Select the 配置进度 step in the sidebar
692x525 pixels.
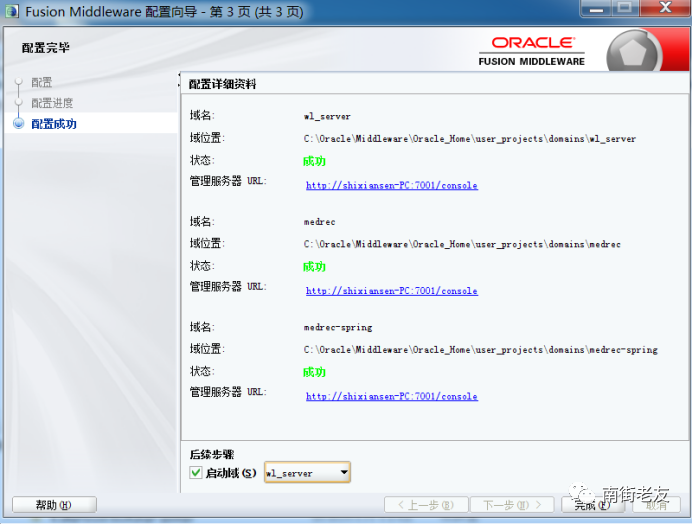tap(52, 103)
